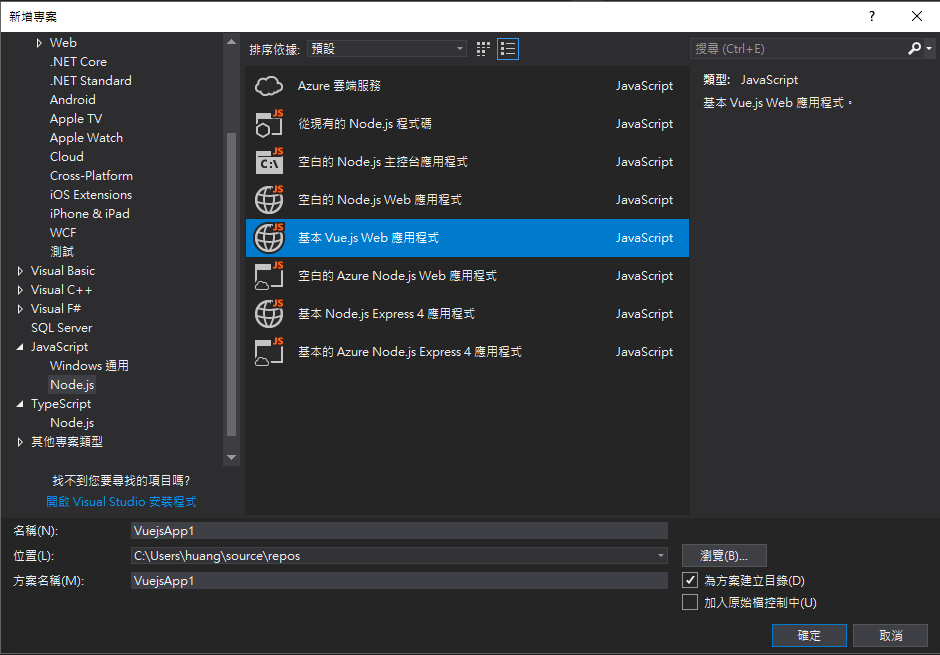The height and width of the screenshot is (655, 940).
Task: Select 測試 category
Action: (x=62, y=252)
